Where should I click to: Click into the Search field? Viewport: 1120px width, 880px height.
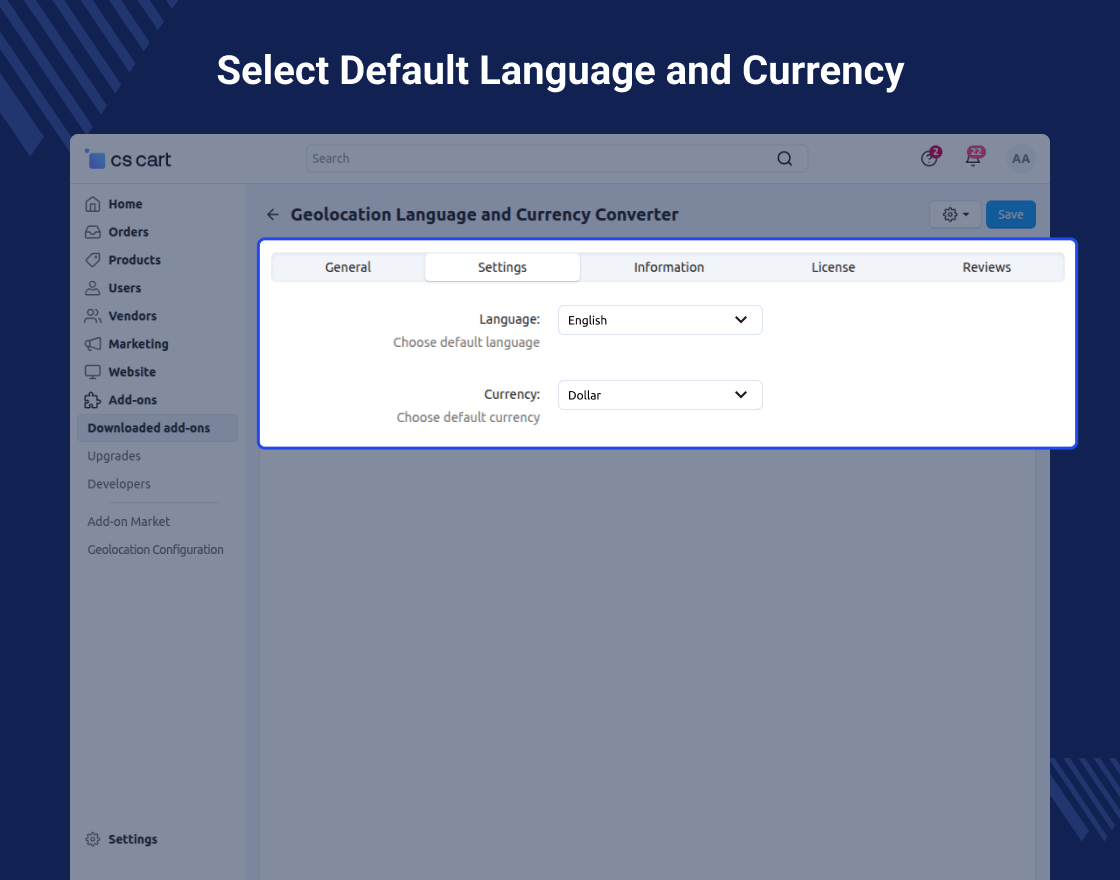[540, 159]
